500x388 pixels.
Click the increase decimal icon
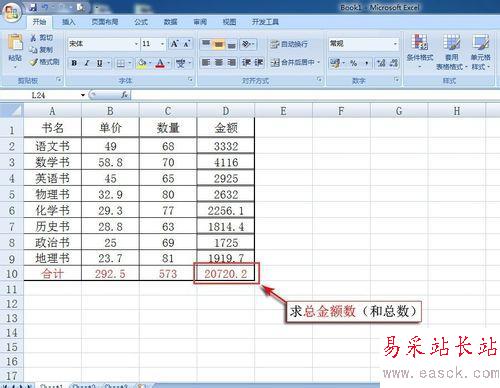tap(381, 63)
